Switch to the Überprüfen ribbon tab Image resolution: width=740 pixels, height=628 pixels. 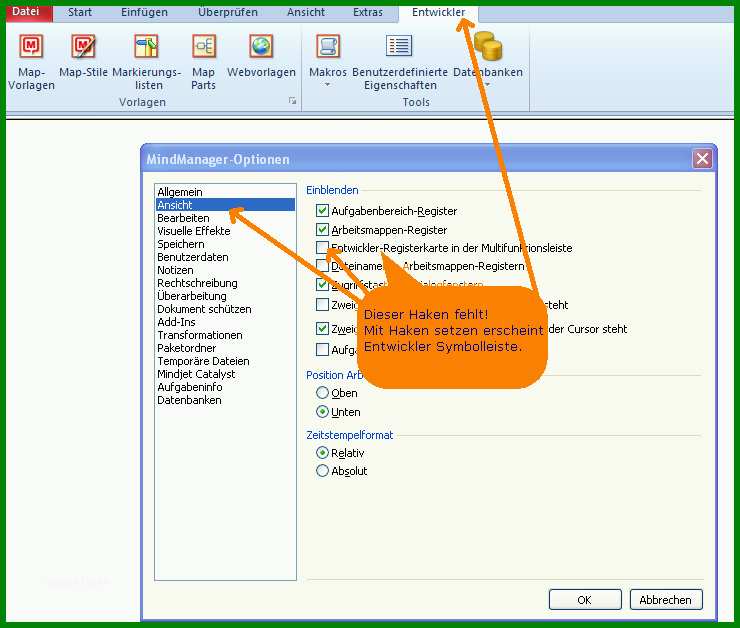[228, 12]
